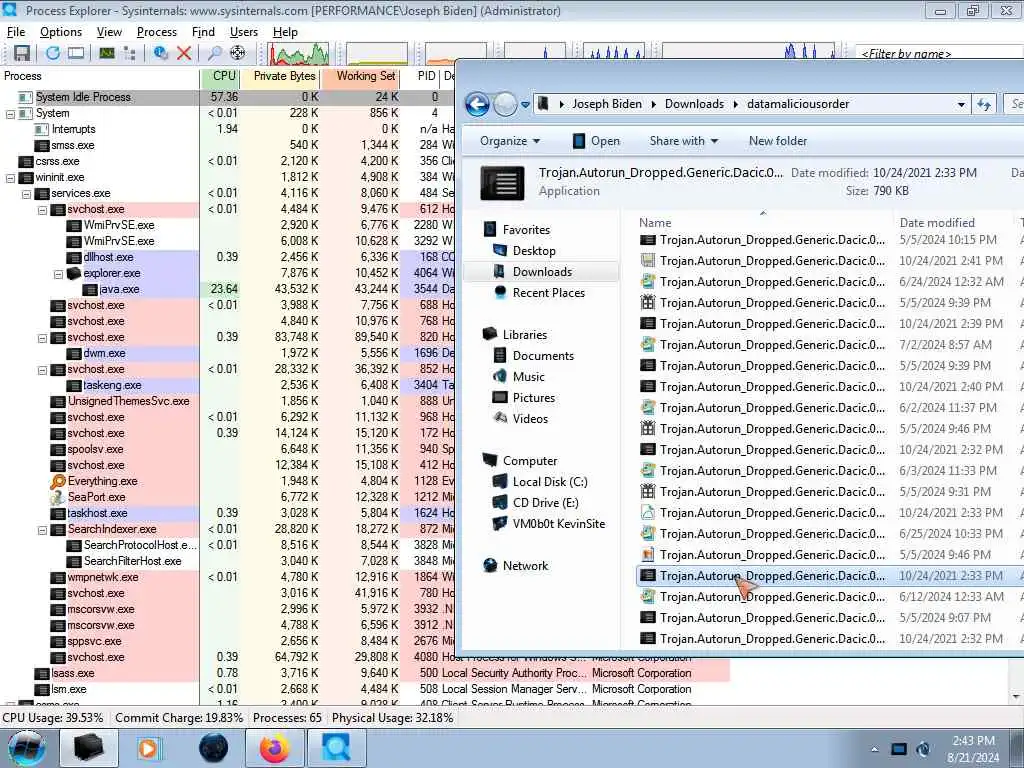Screen dimensions: 1024x768
Task: Click the Save toolbar icon in Process Explorer
Action: pyautogui.click(x=22, y=53)
